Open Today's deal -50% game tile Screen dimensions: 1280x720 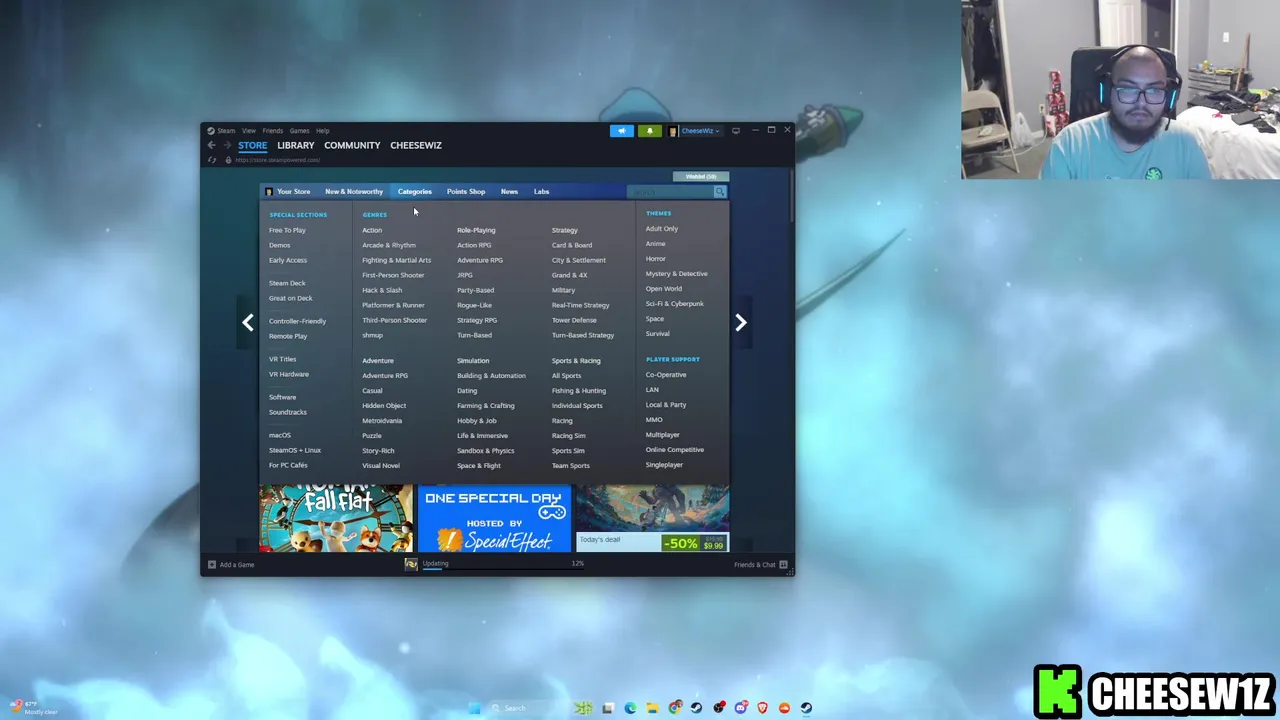click(x=652, y=518)
